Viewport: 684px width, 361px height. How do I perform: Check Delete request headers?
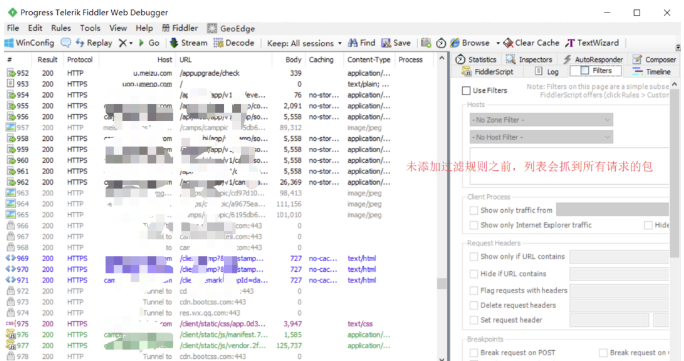tap(474, 305)
